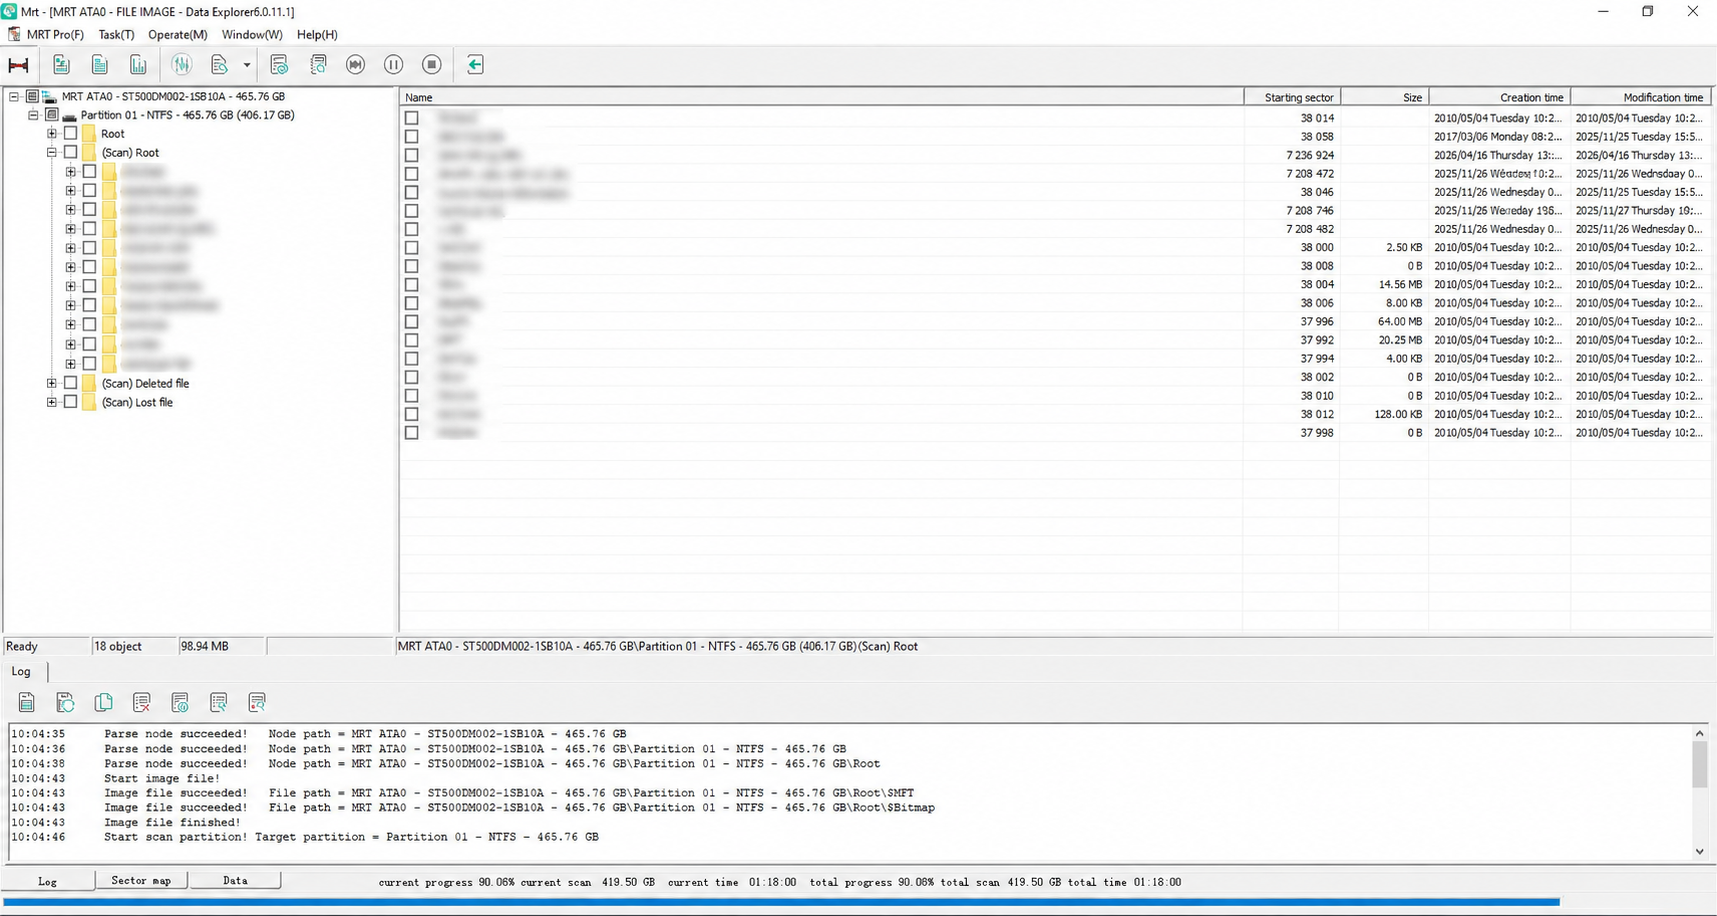Stop the running scan task

(x=432, y=65)
